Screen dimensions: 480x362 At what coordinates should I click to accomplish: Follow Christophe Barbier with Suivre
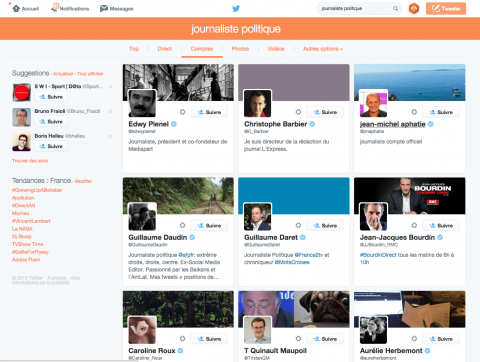point(325,112)
